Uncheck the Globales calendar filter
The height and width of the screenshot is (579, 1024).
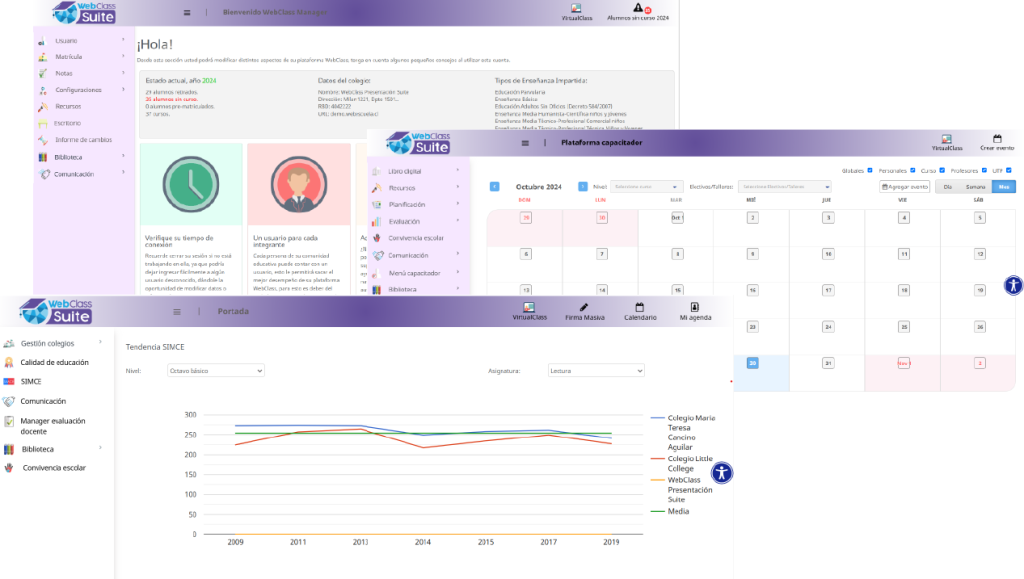click(x=870, y=170)
